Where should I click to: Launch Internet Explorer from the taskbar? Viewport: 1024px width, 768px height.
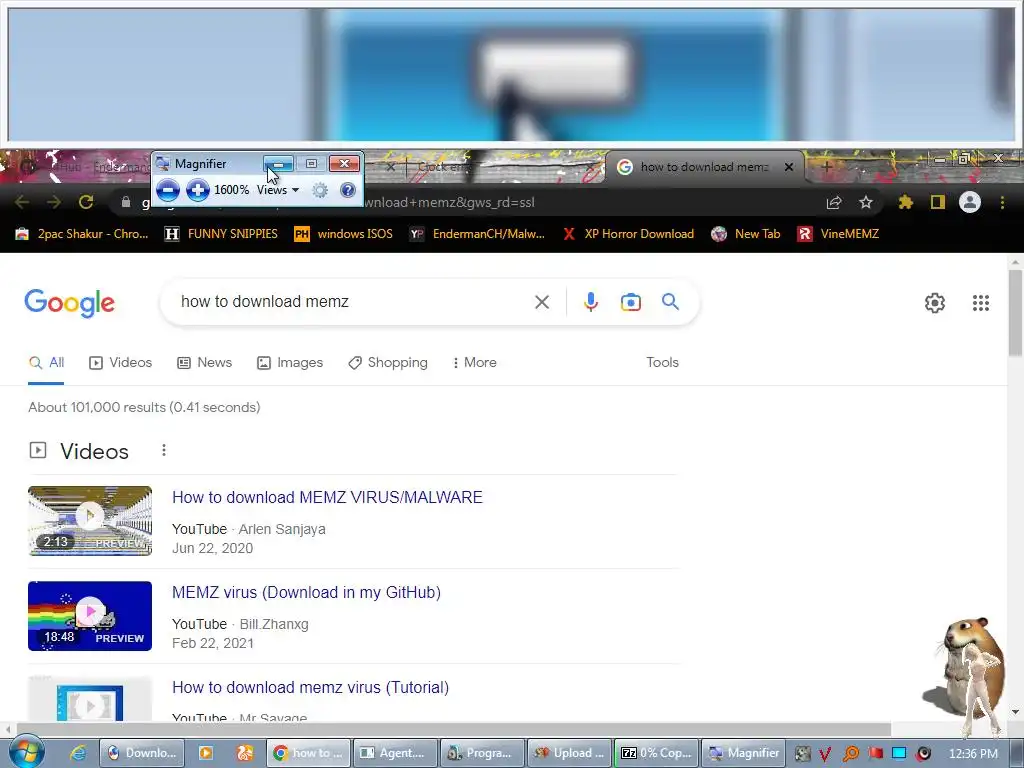point(78,753)
